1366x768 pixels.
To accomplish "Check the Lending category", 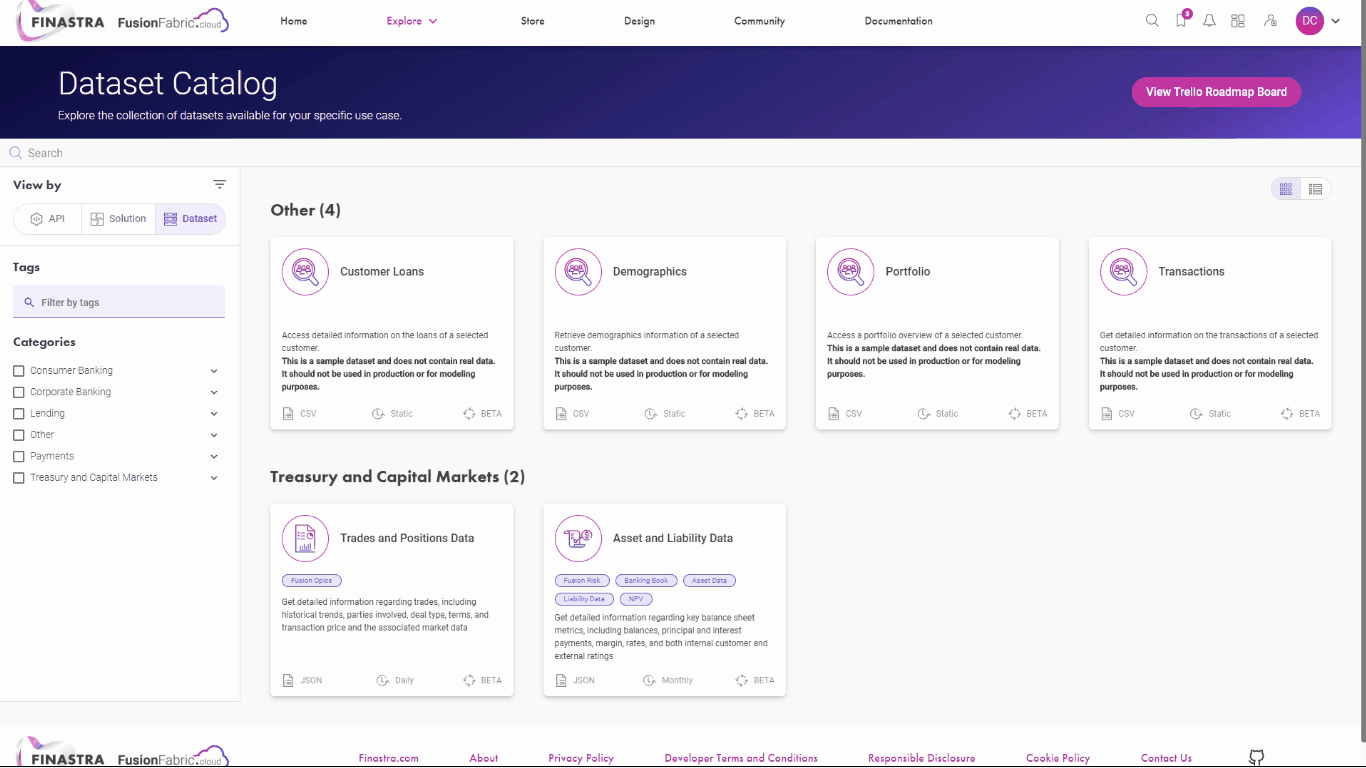I will coord(18,414).
